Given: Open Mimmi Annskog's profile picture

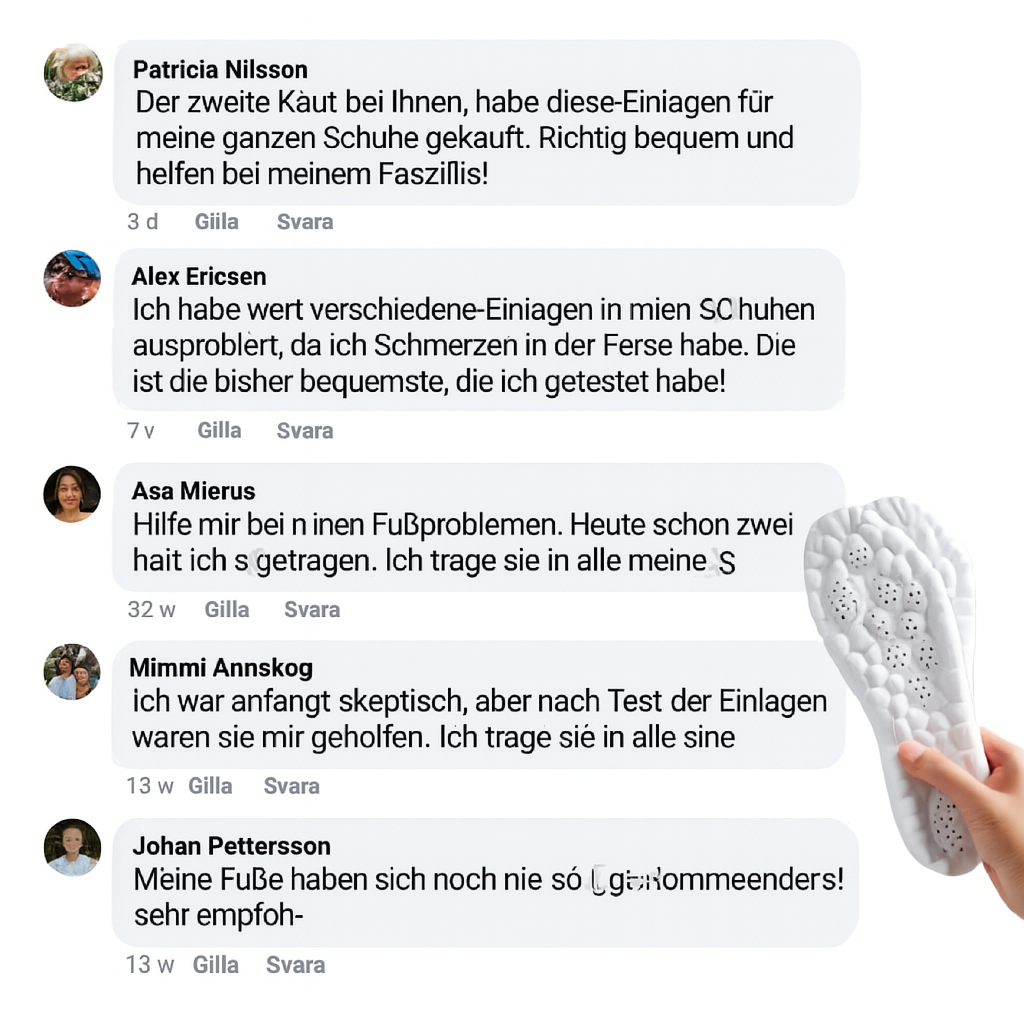Looking at the screenshot, I should [72, 672].
